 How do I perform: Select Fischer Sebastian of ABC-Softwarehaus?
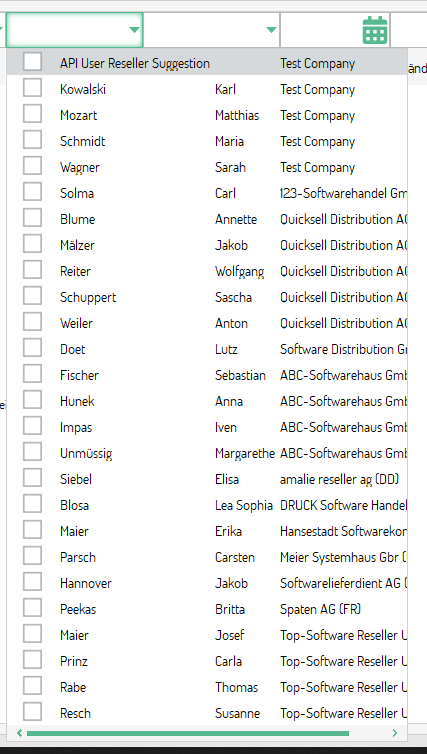pos(207,375)
